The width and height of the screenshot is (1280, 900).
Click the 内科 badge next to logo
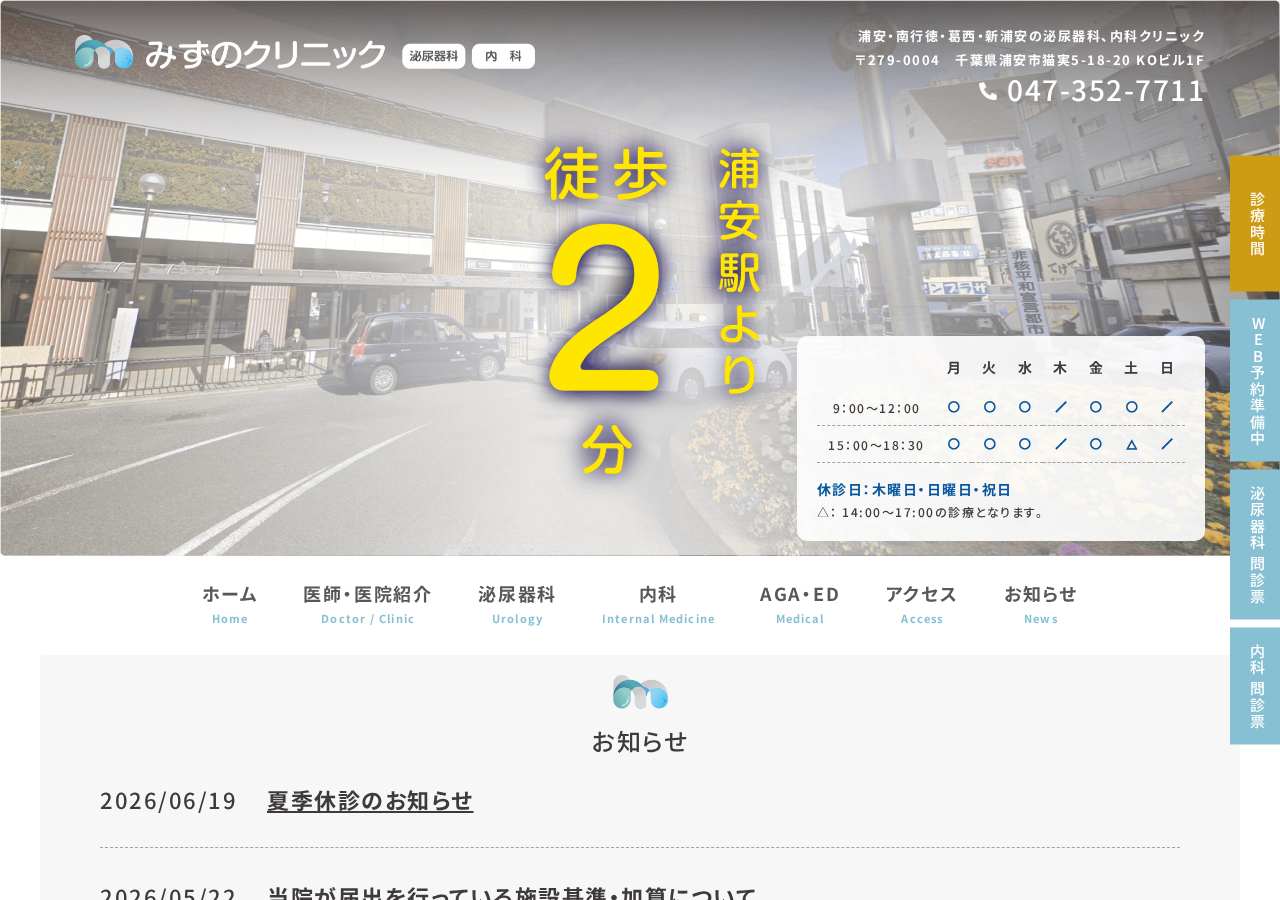click(x=503, y=56)
